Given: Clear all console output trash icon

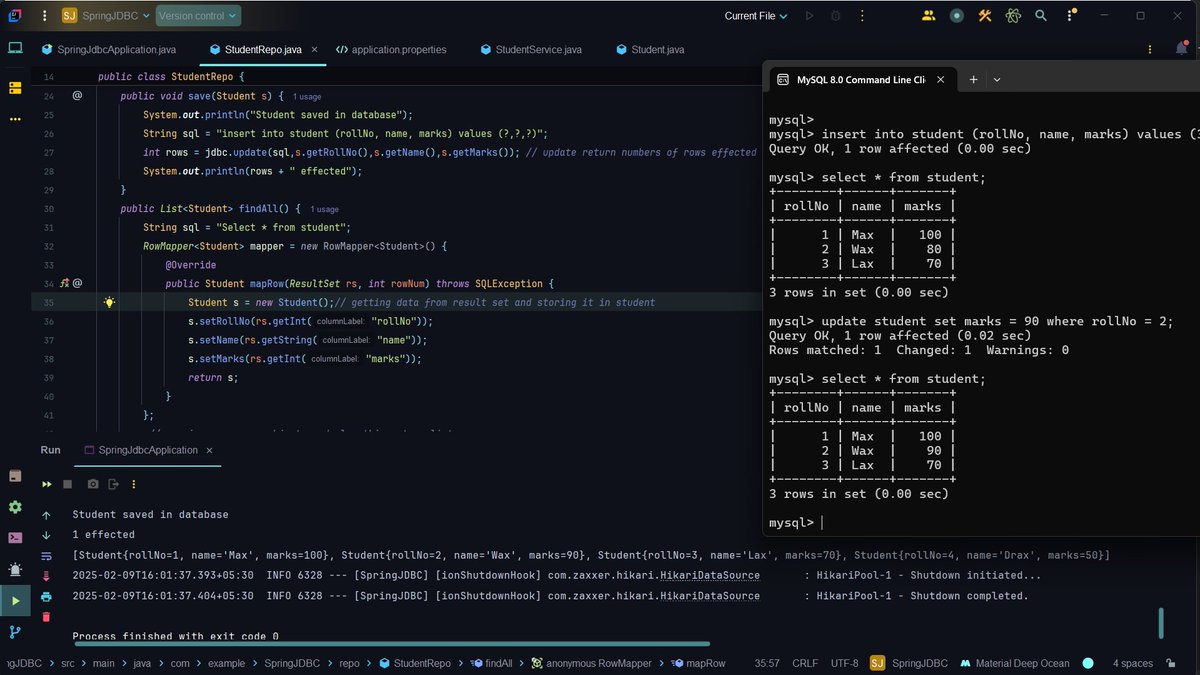Looking at the screenshot, I should click(x=46, y=617).
